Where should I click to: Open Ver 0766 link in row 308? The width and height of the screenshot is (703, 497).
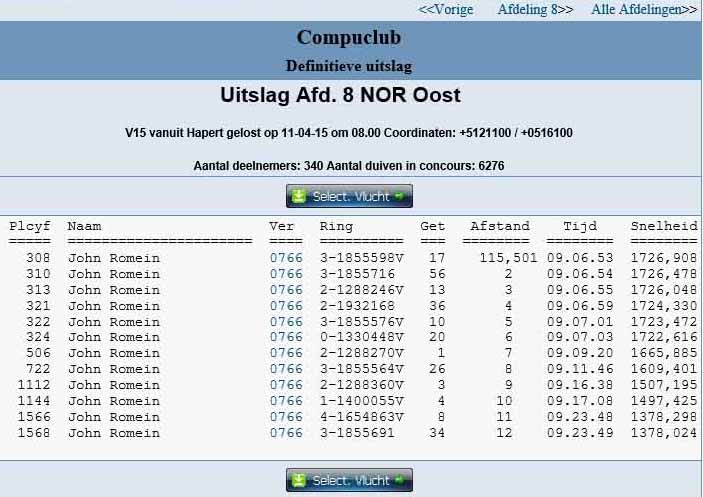[x=286, y=258]
